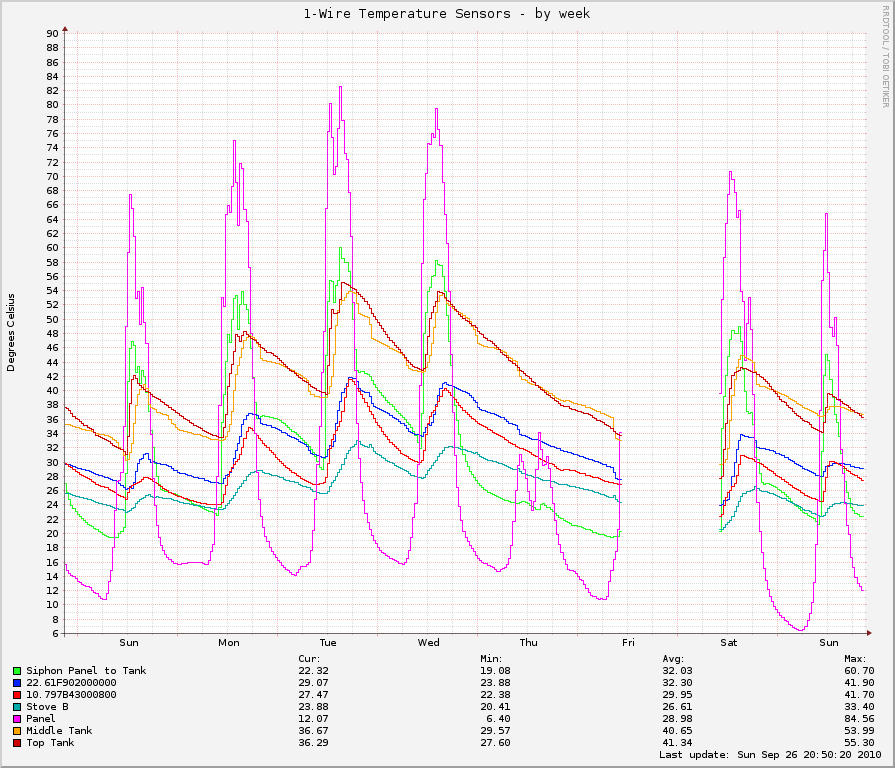This screenshot has width=895, height=768.
Task: Click the 'Sat' label on the time axis
Action: click(x=729, y=643)
